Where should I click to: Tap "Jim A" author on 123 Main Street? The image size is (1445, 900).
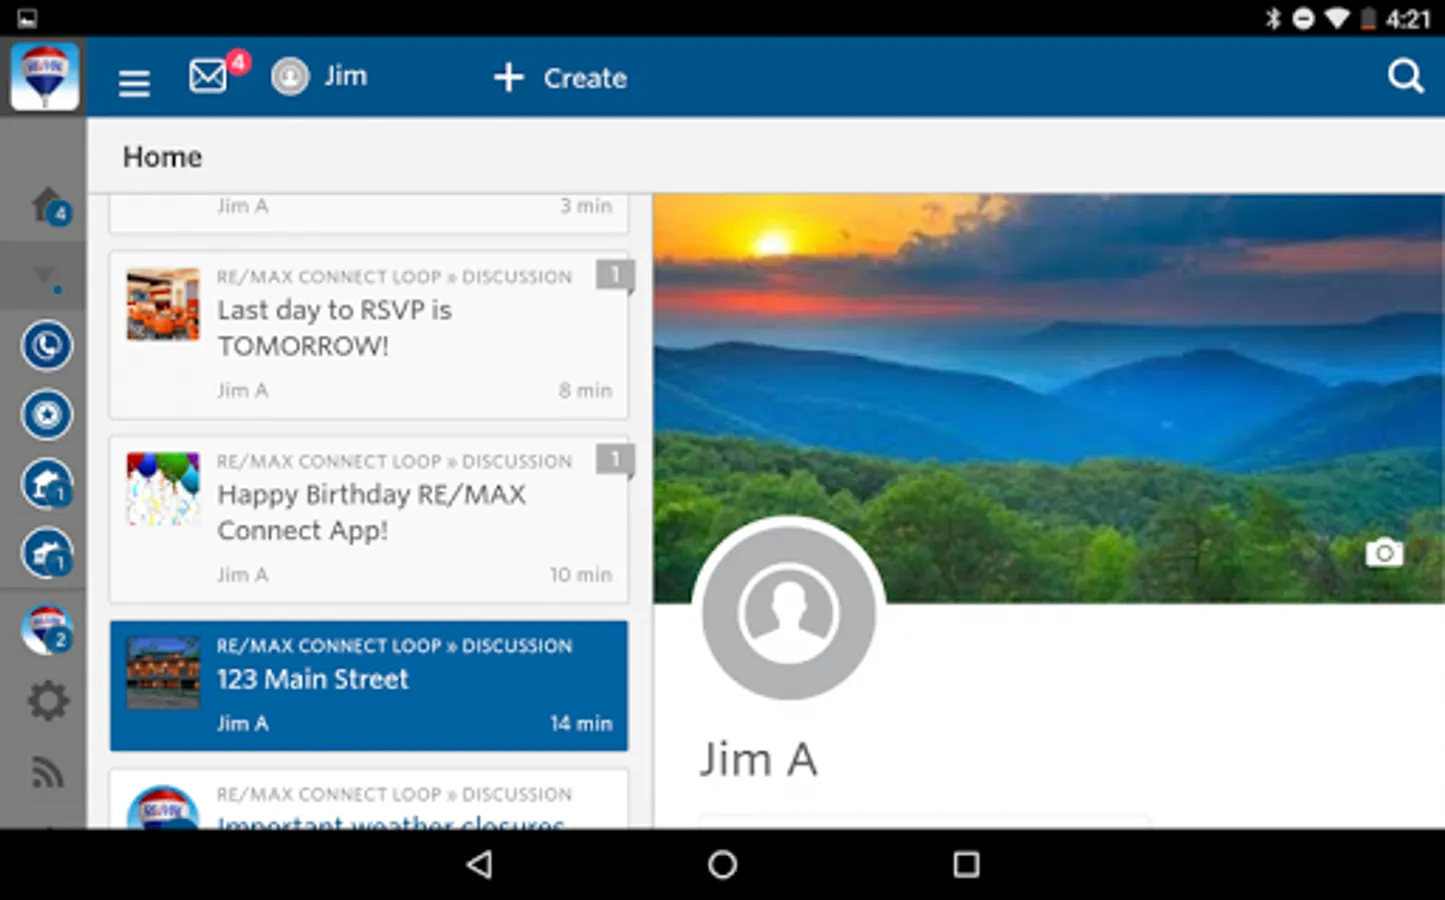[243, 723]
